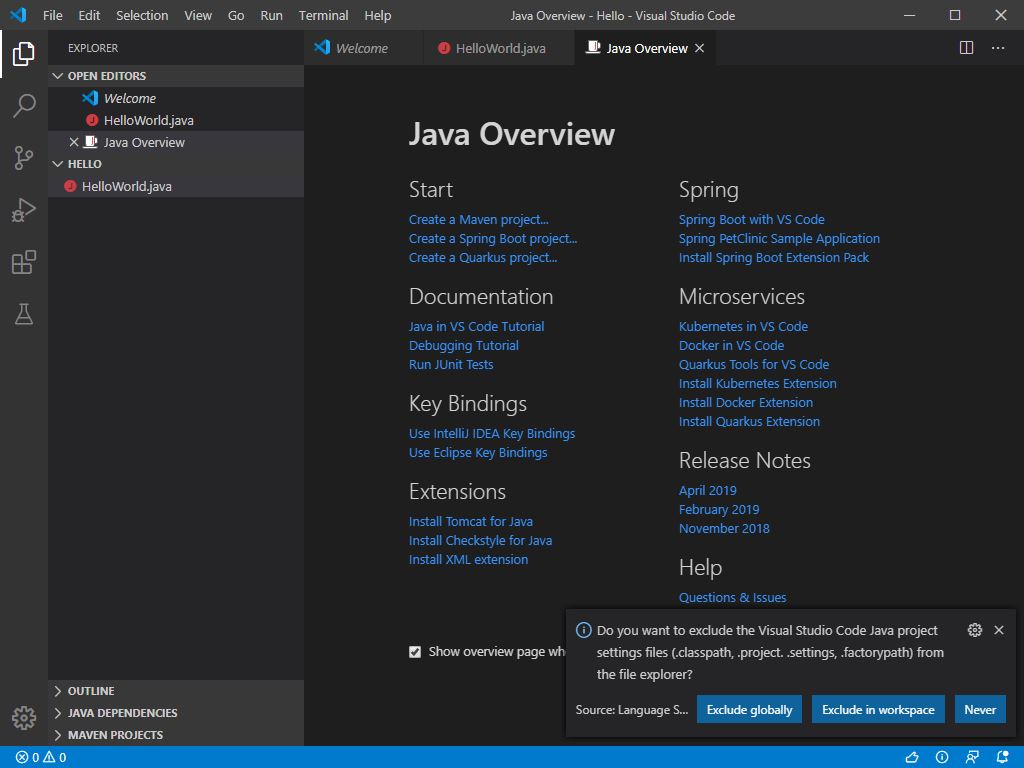Click Create a Spring Boot project link
The image size is (1024, 768).
(492, 238)
